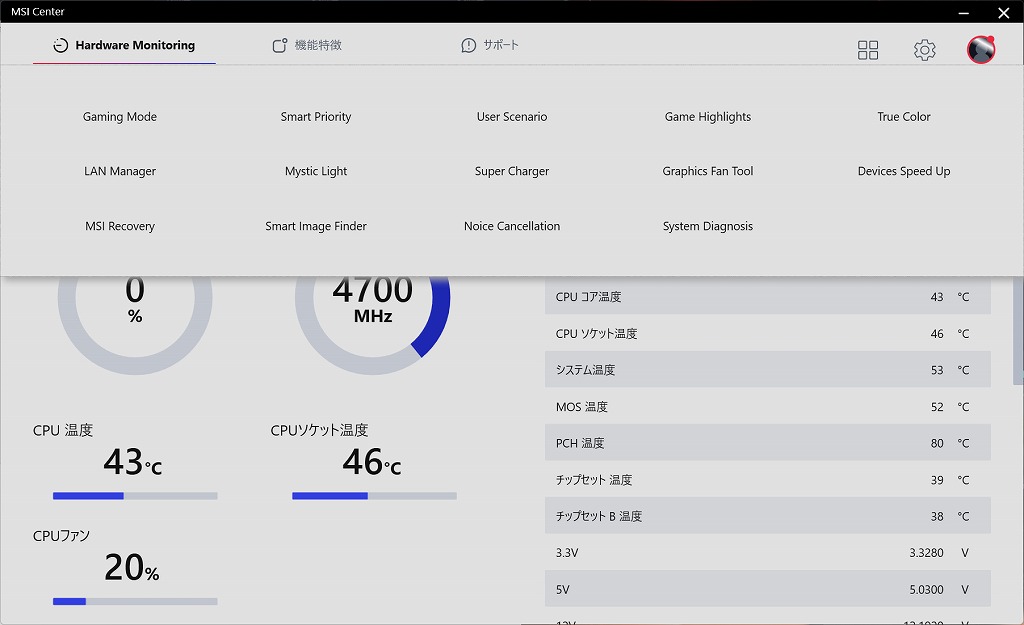Click the 3.3280 voltage value
The width and height of the screenshot is (1024, 625).
click(x=926, y=553)
